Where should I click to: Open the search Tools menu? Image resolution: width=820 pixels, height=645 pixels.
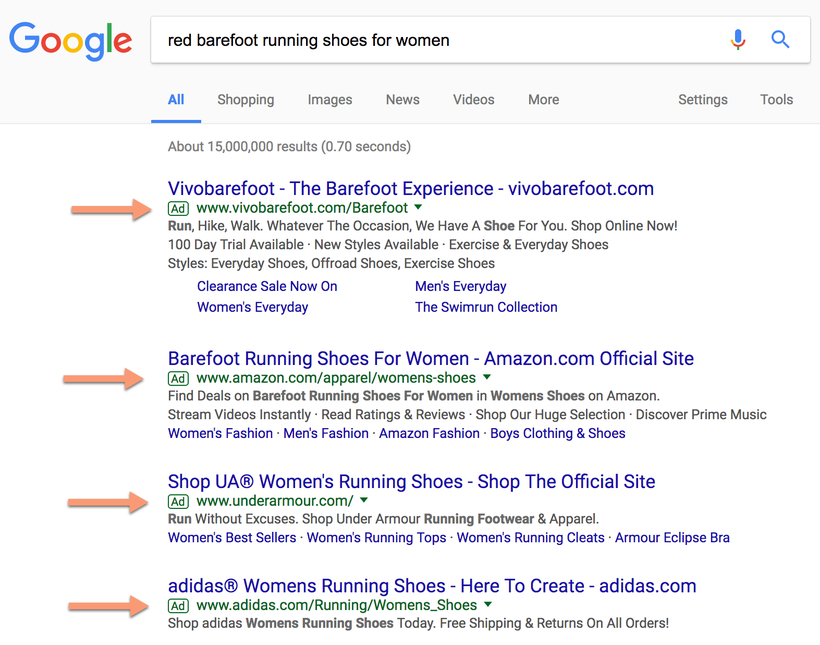[777, 99]
